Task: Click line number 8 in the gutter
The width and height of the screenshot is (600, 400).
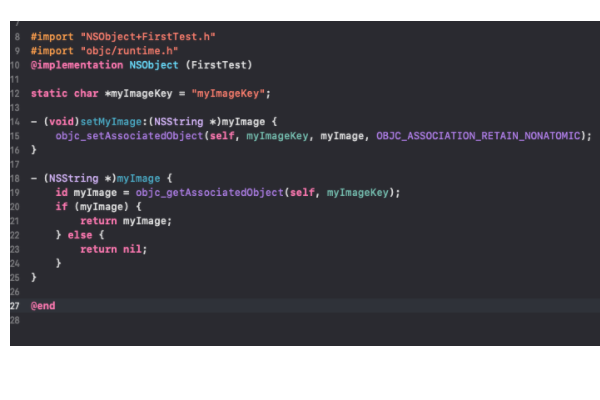Action: tap(17, 36)
